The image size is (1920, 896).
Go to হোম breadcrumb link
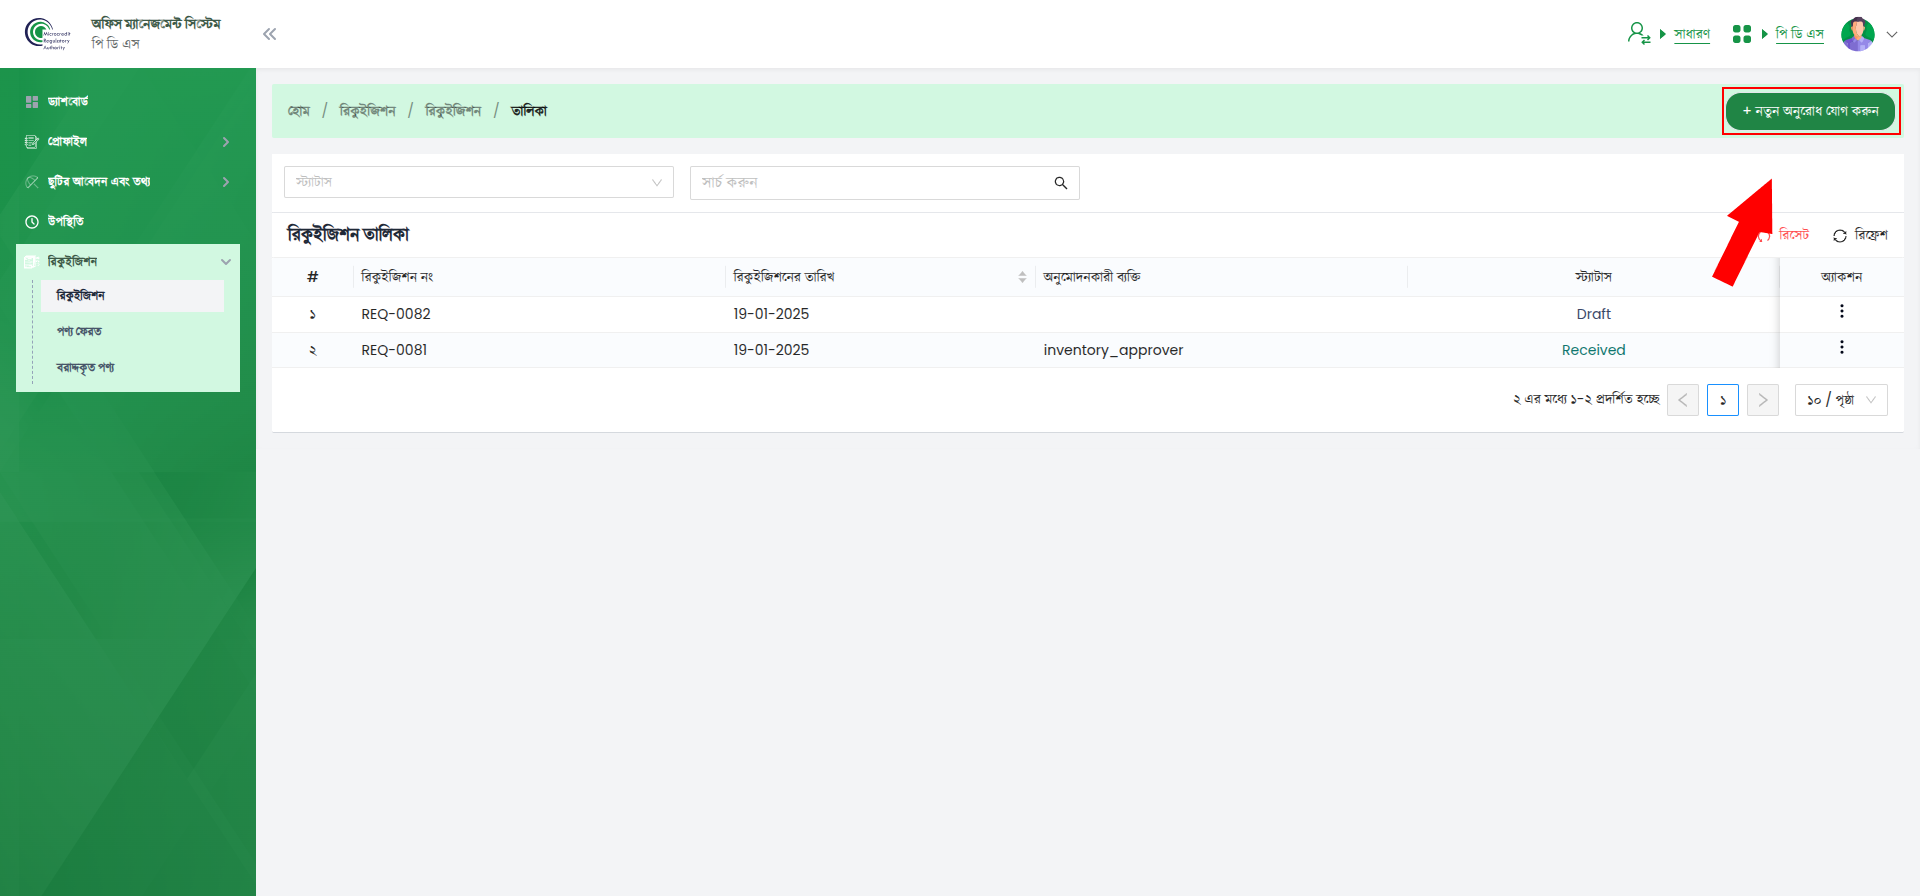[x=299, y=111]
